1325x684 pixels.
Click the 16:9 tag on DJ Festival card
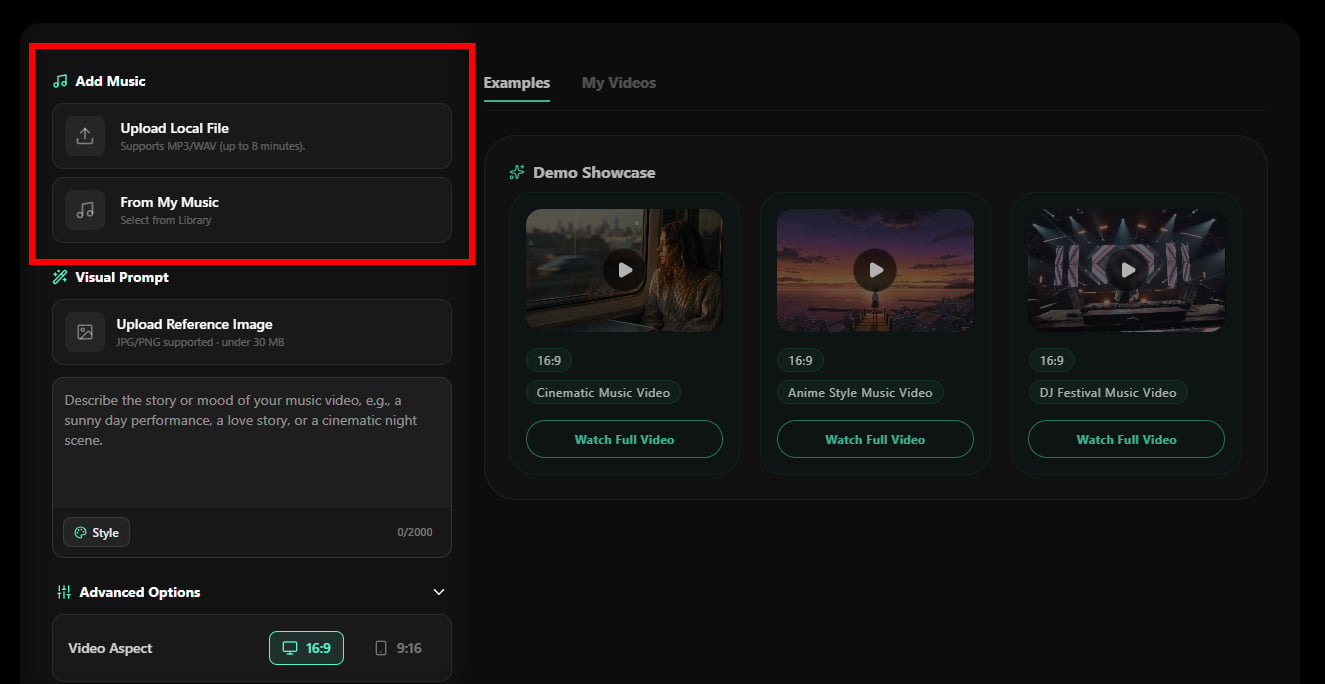pos(1051,360)
